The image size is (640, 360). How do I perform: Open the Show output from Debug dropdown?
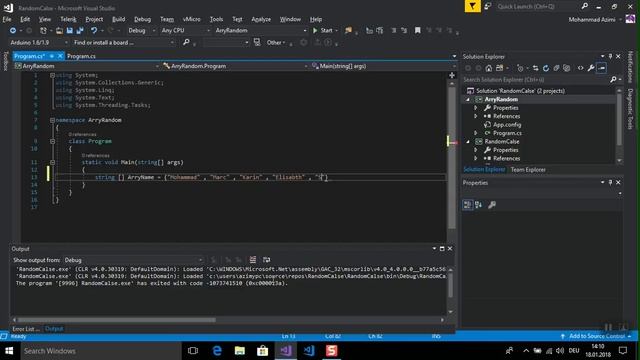click(x=133, y=260)
